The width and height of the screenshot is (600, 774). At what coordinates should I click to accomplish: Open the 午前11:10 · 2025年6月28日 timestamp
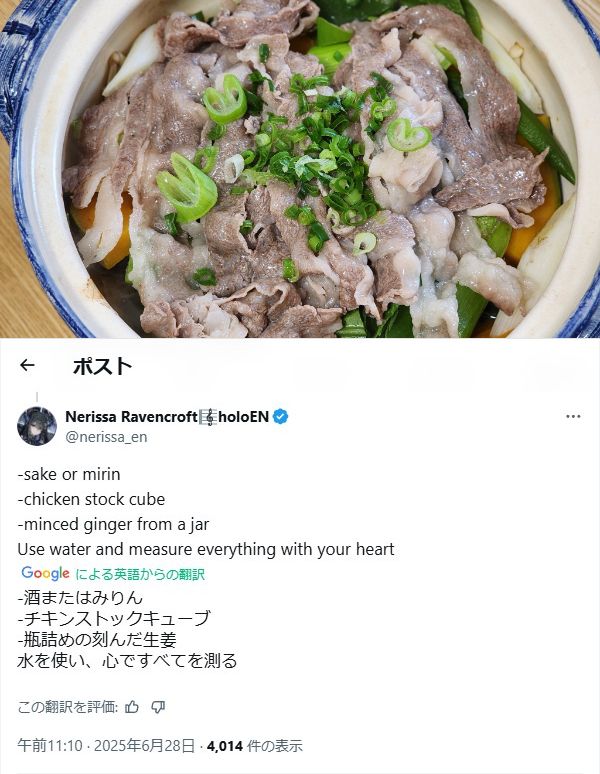coord(106,745)
